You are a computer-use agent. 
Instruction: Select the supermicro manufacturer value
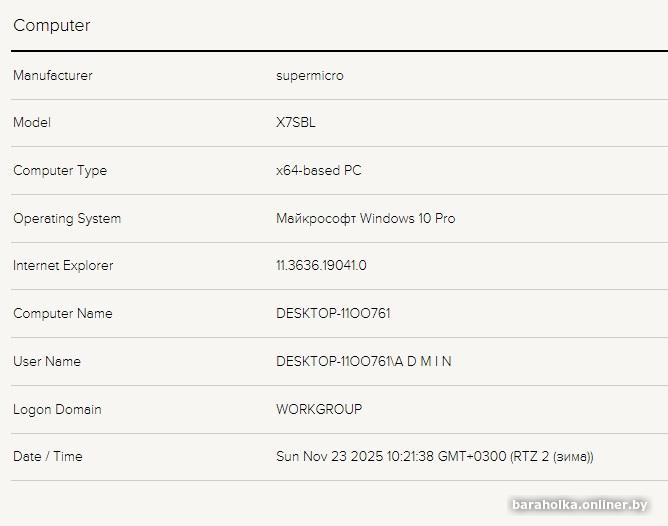pos(310,76)
